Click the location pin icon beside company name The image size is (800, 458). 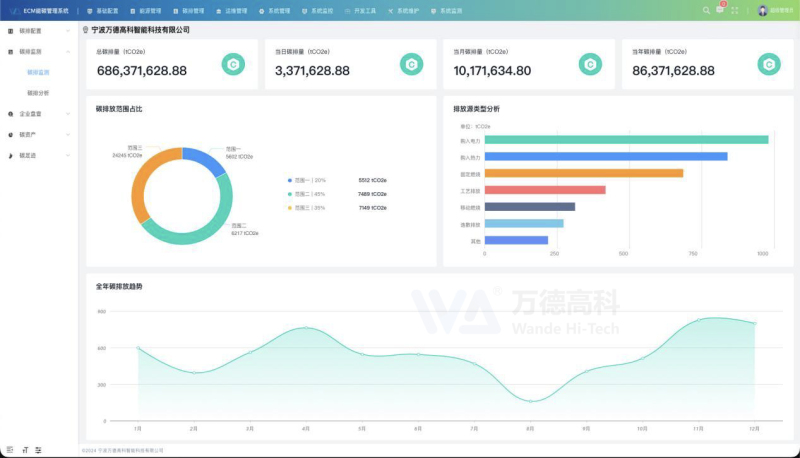85,30
